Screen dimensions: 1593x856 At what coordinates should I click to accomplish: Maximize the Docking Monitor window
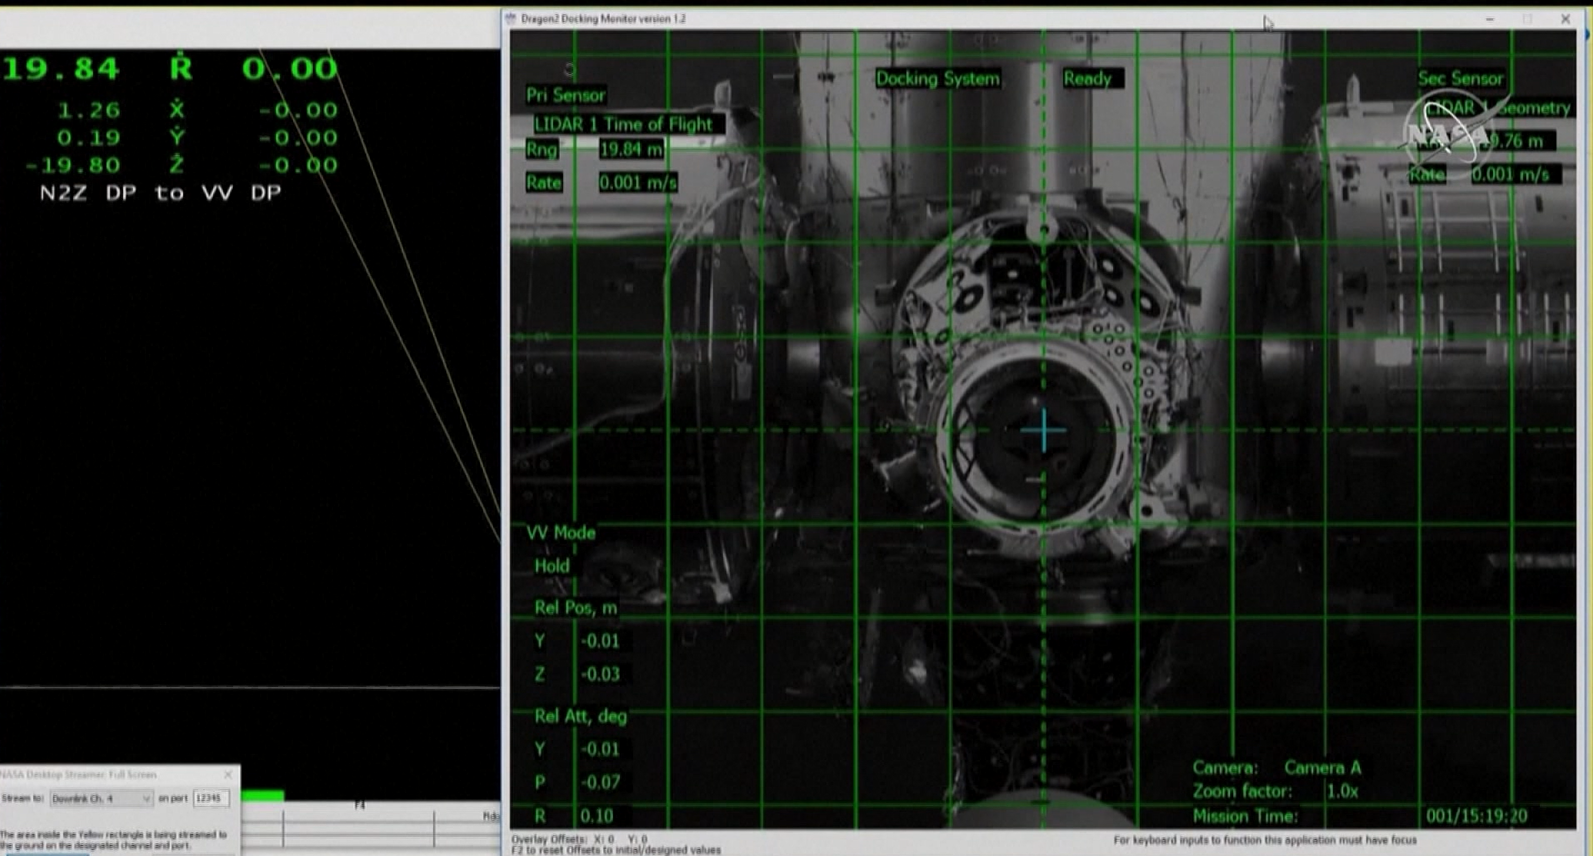[1527, 19]
